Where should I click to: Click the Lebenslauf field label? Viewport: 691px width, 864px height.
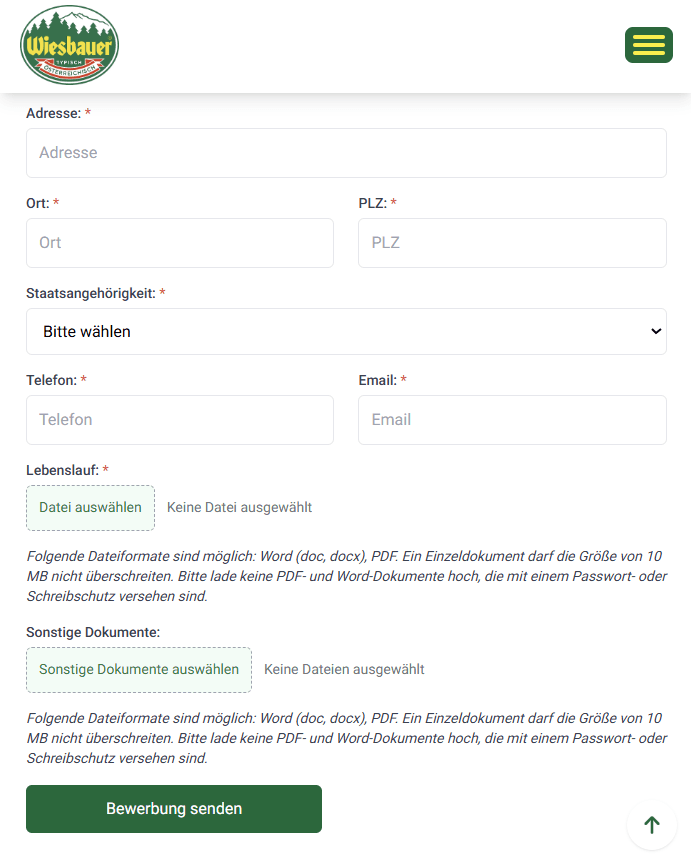pos(60,469)
